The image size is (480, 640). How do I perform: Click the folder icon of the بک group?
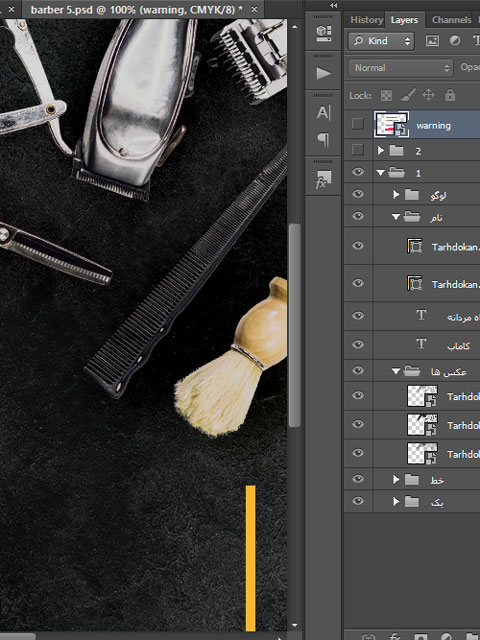tap(411, 502)
